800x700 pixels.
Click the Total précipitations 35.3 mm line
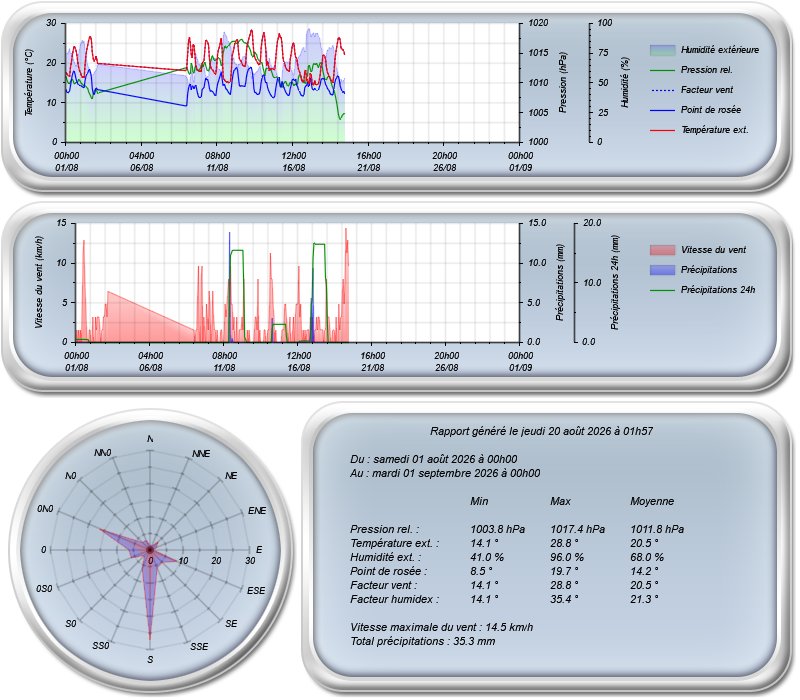(x=422, y=641)
